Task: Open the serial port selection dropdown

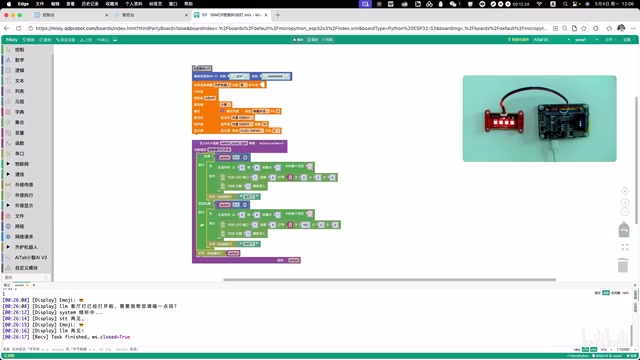Action: (x=586, y=40)
